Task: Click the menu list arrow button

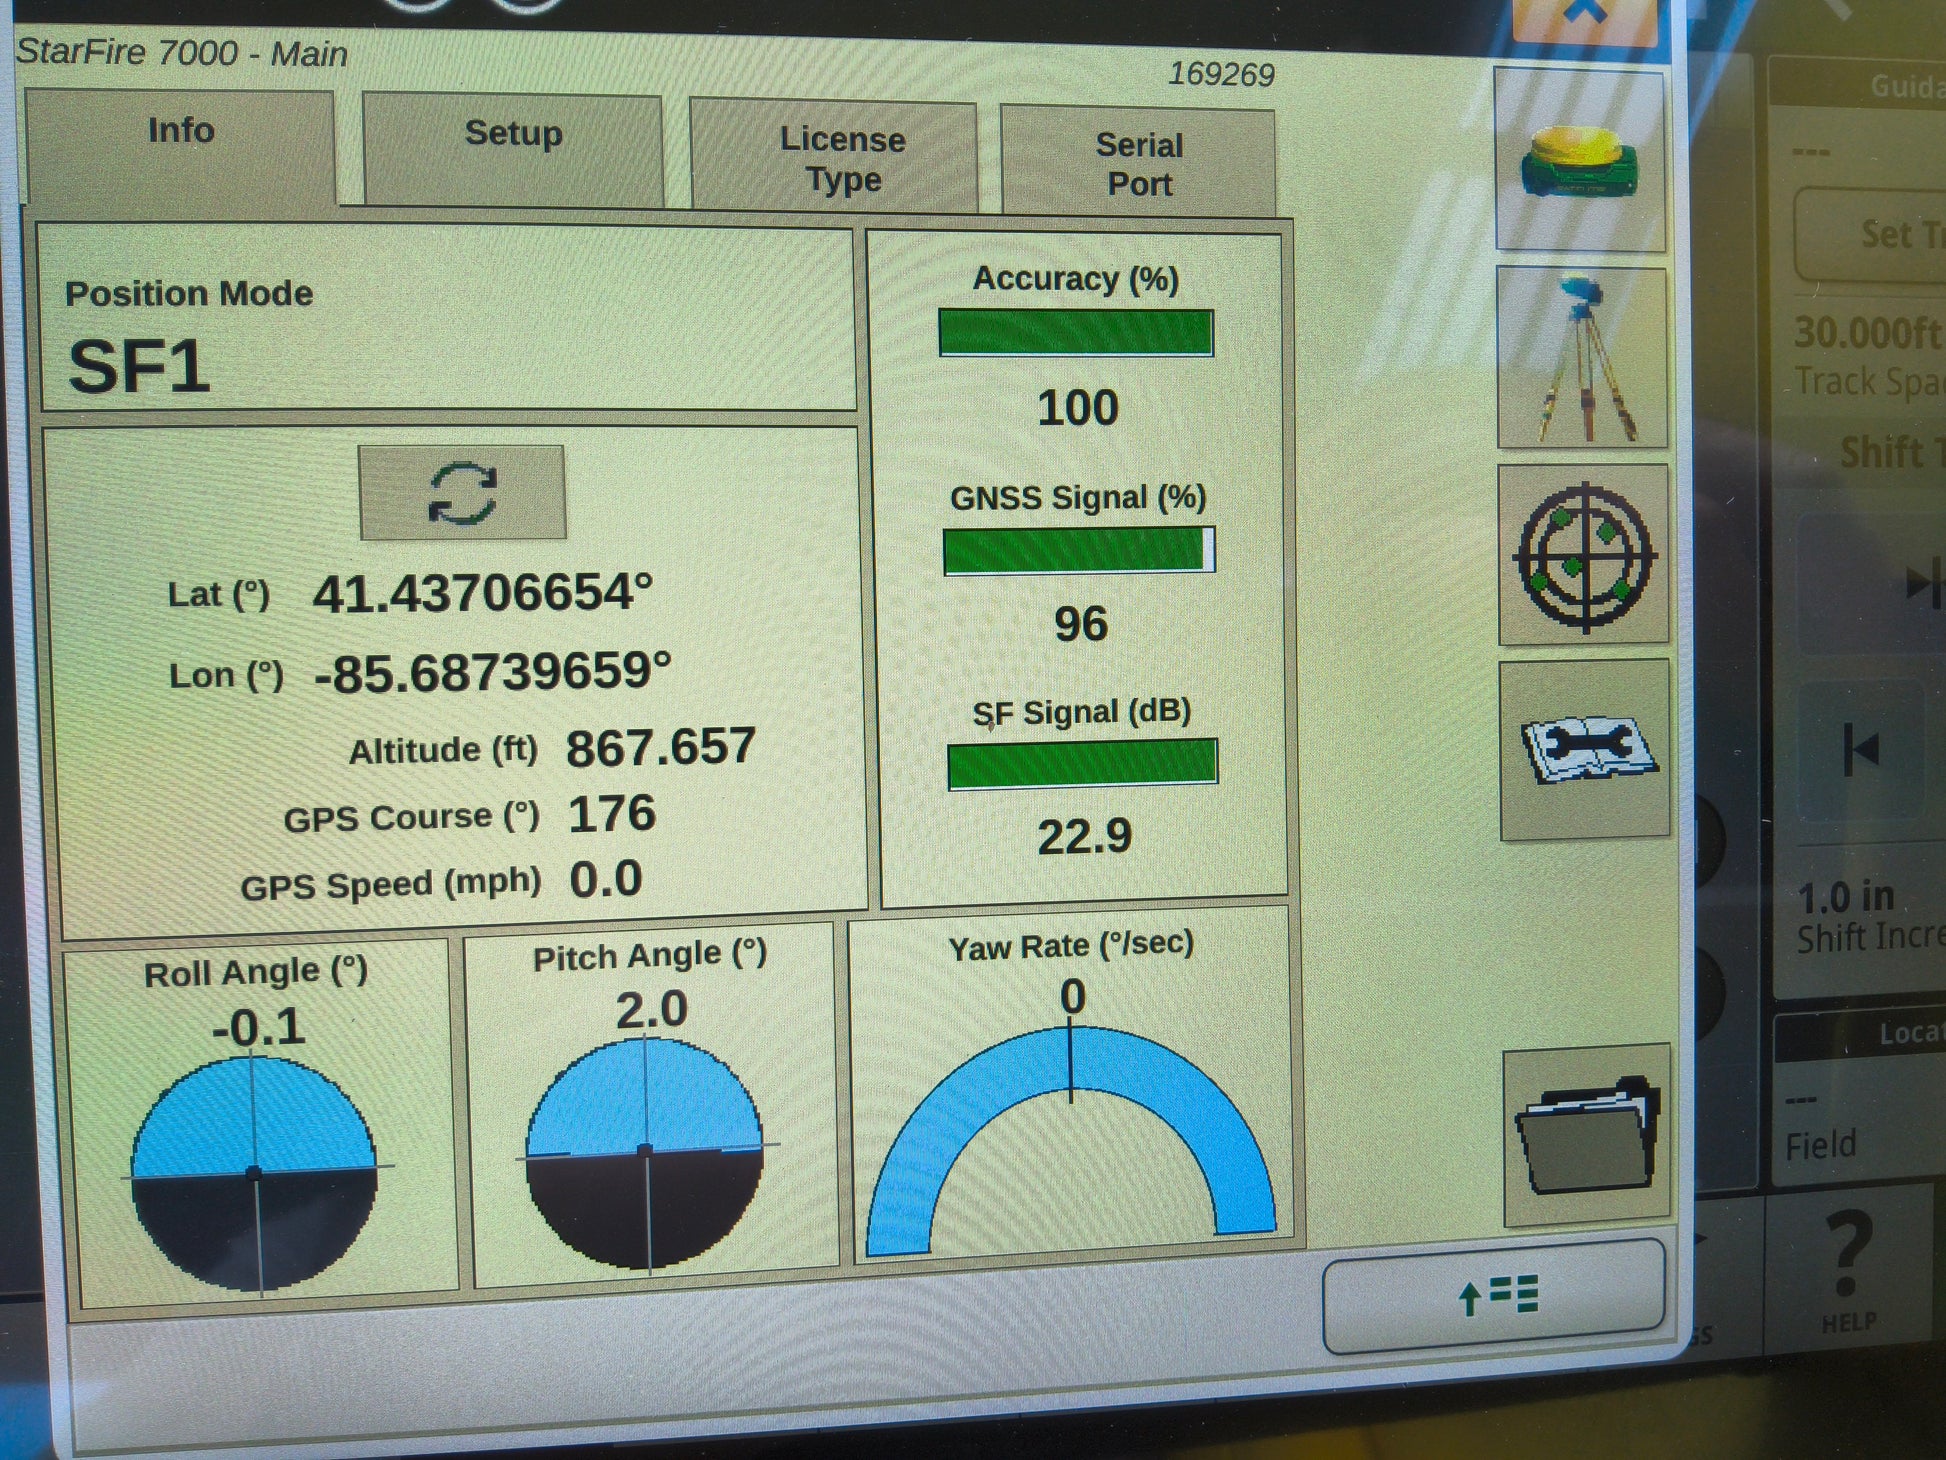Action: [x=1495, y=1295]
